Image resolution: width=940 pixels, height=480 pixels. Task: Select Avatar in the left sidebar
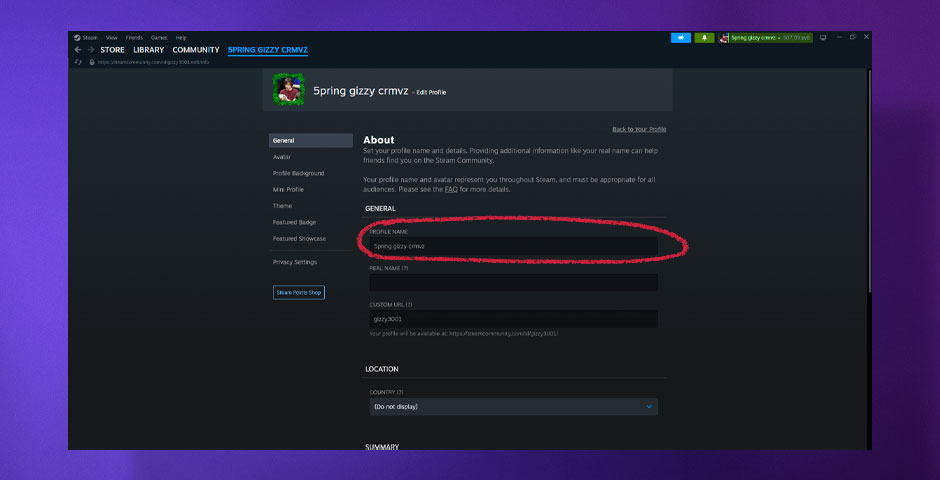[x=283, y=157]
